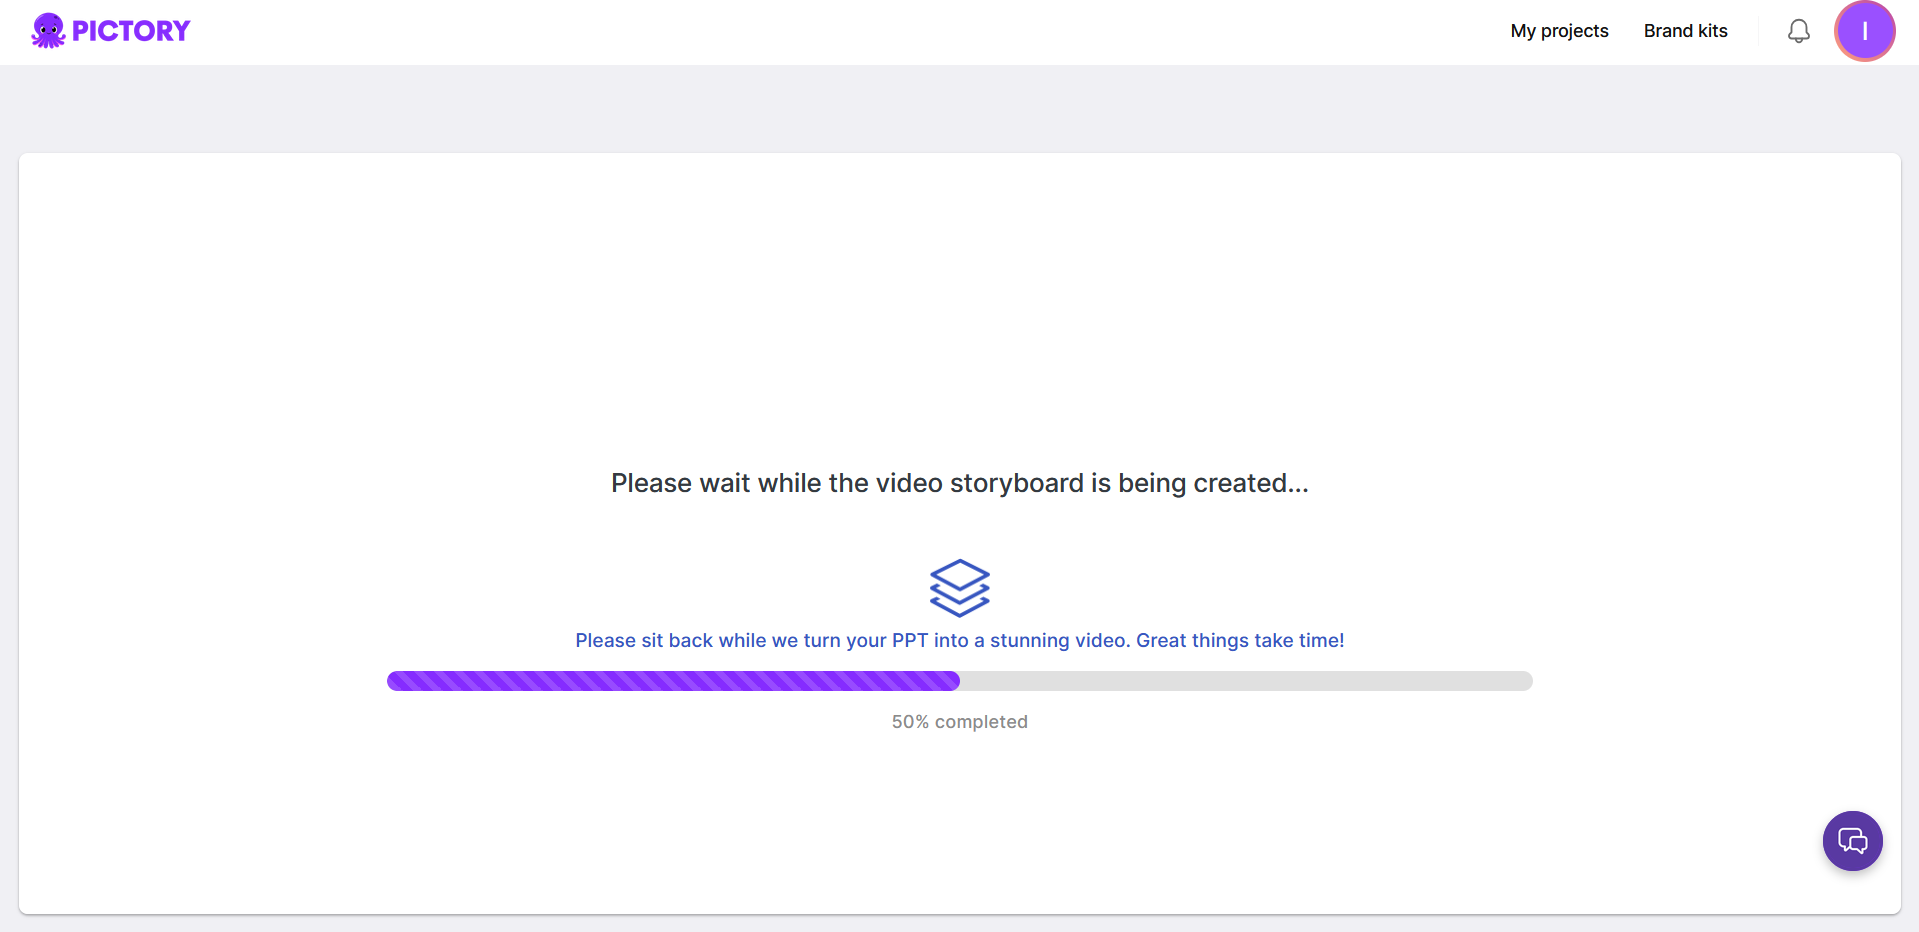This screenshot has height=932, width=1919.
Task: Click the PICTORY wordmark link
Action: tap(130, 30)
